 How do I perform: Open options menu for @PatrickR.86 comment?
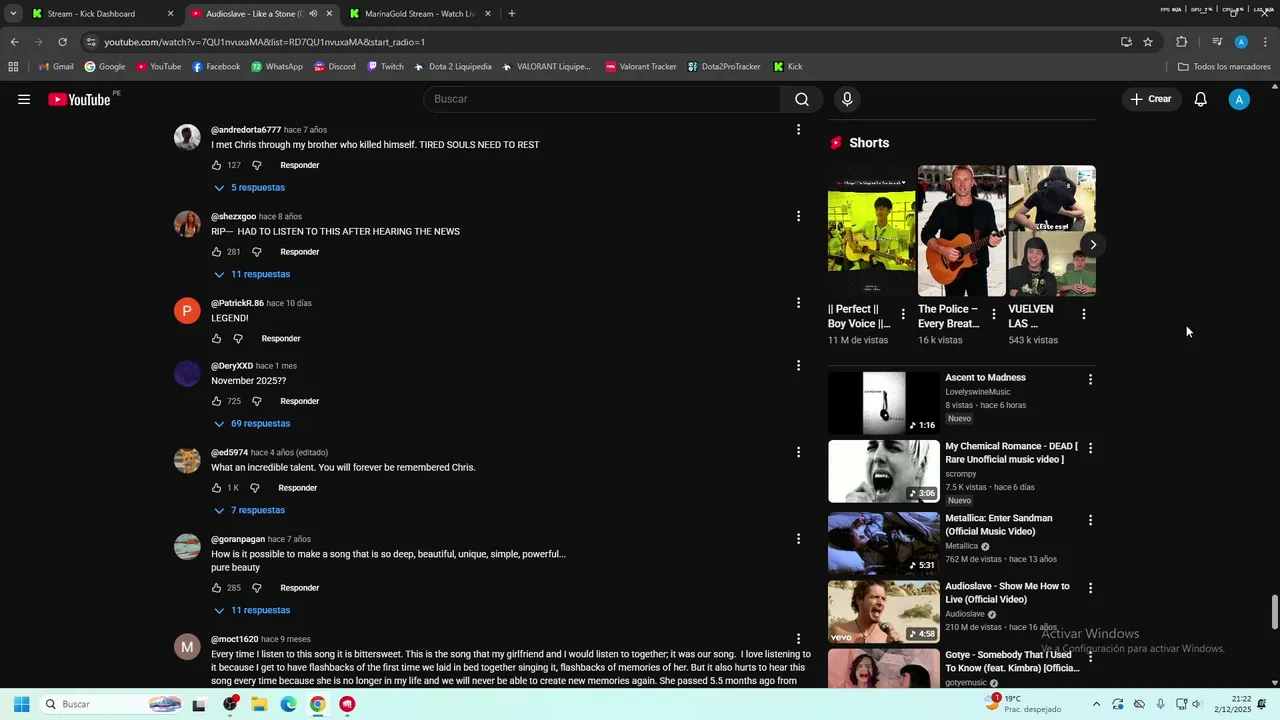798,303
